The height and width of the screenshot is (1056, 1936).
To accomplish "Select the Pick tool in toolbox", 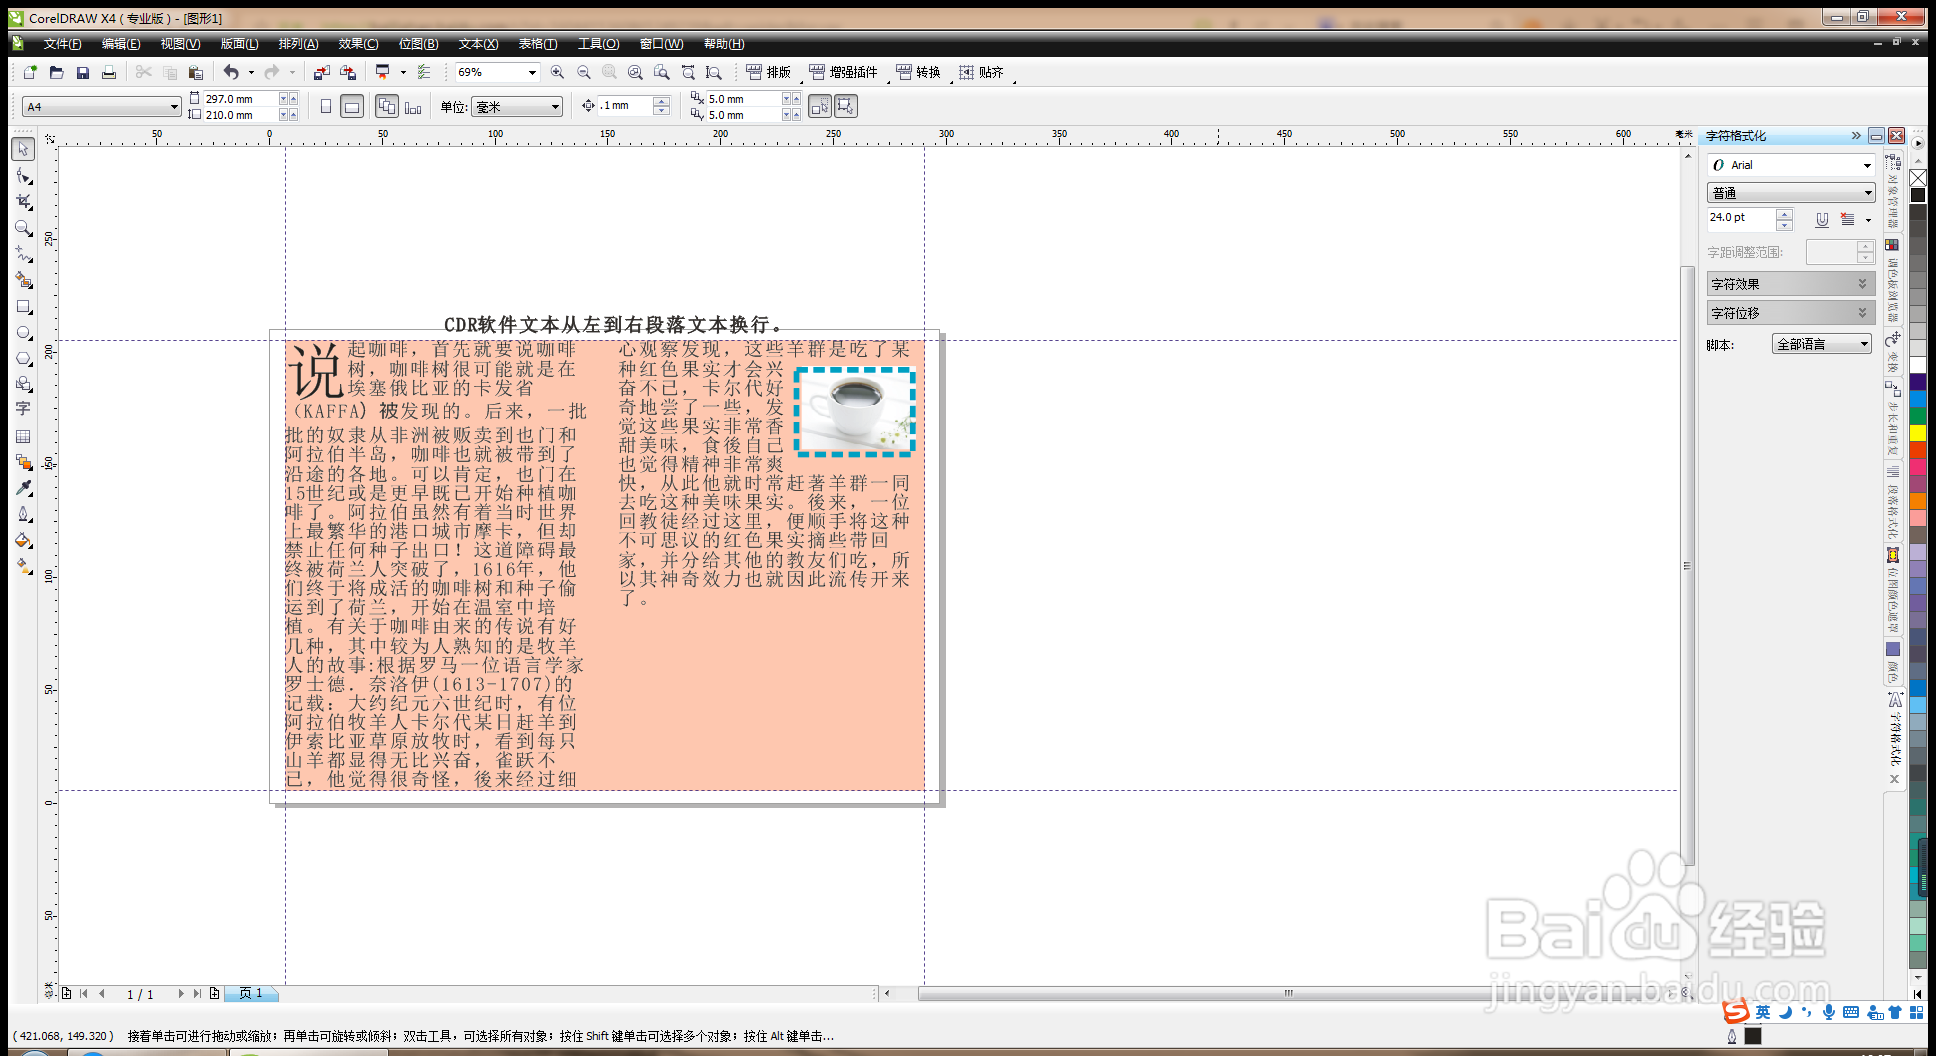I will click(23, 149).
